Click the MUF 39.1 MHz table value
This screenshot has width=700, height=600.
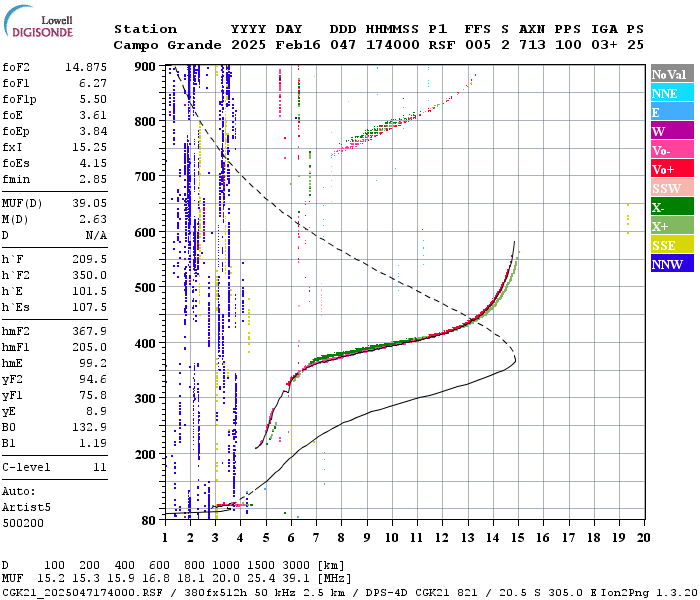pos(296,578)
